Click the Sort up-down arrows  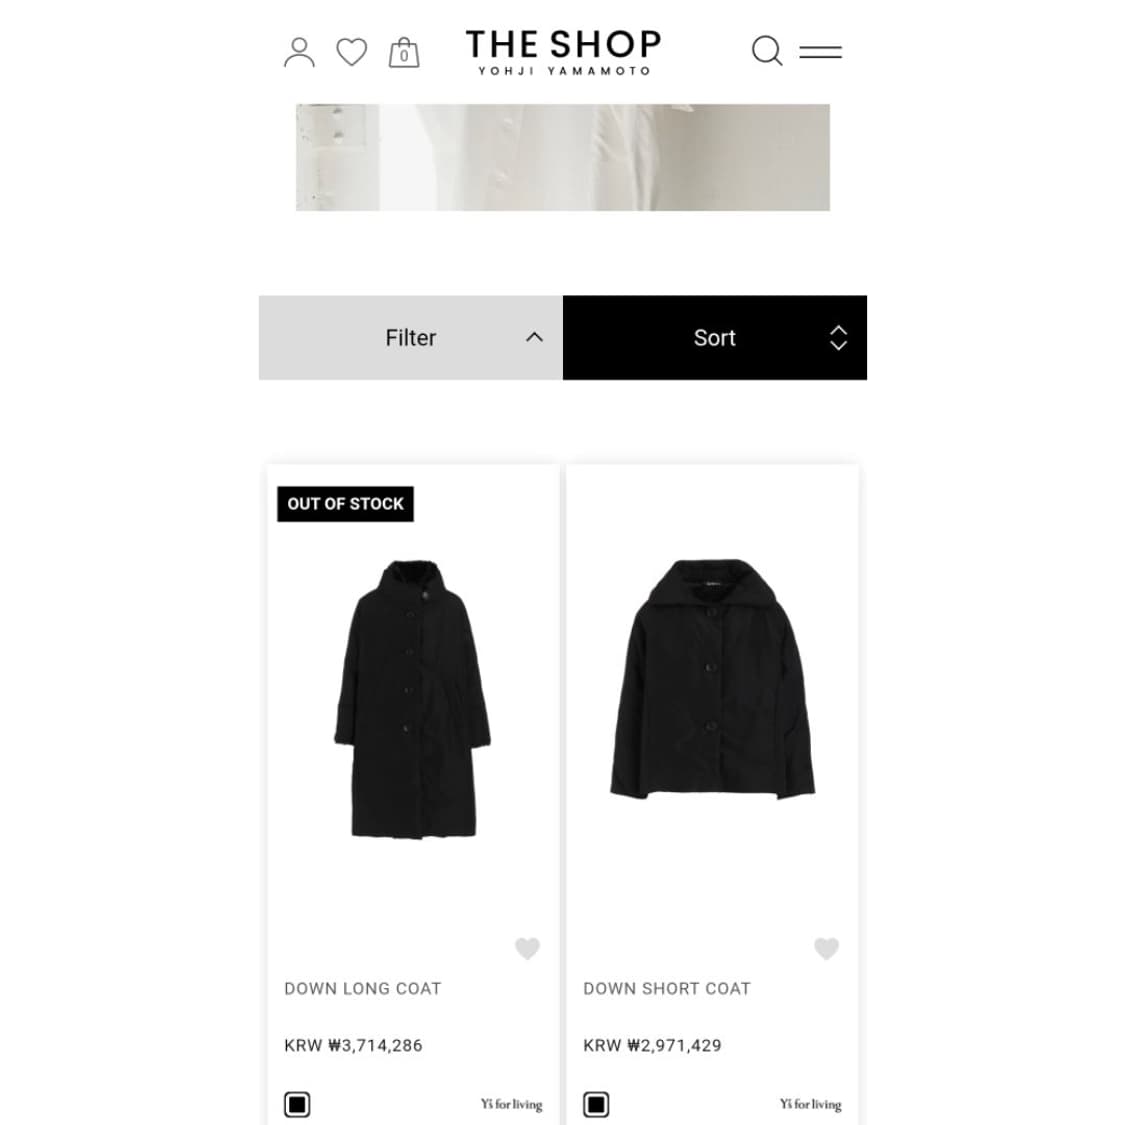point(839,338)
